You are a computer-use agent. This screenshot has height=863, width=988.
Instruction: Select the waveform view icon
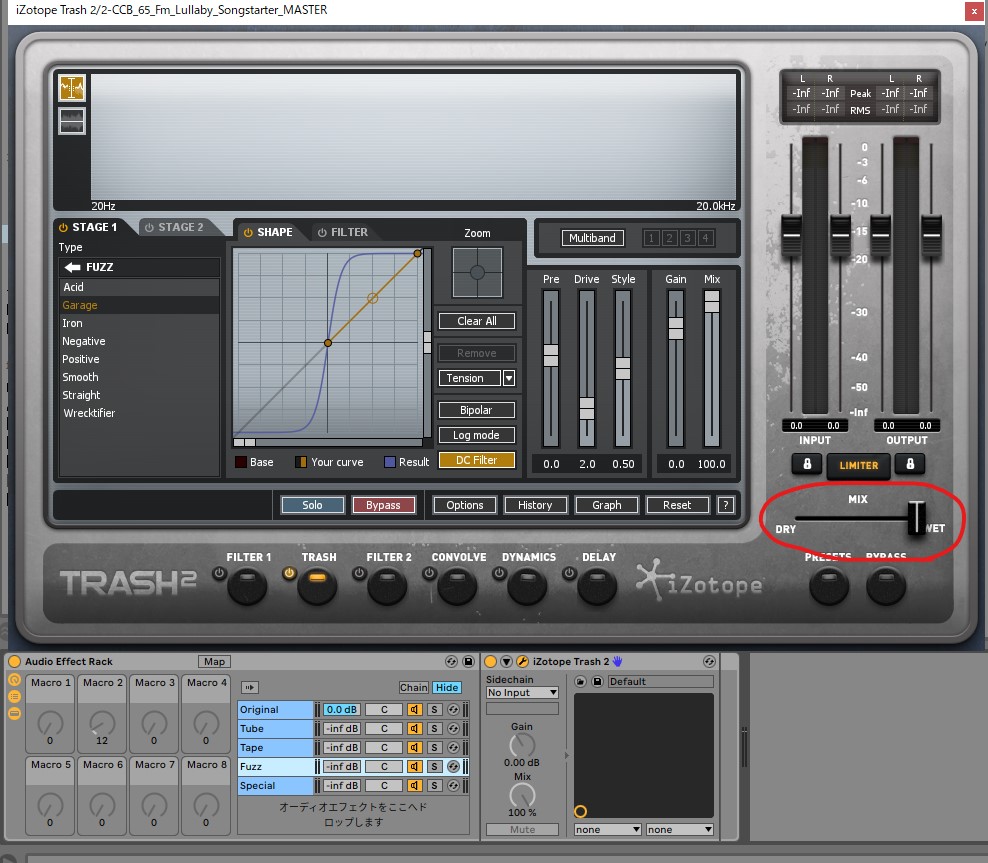click(x=72, y=120)
